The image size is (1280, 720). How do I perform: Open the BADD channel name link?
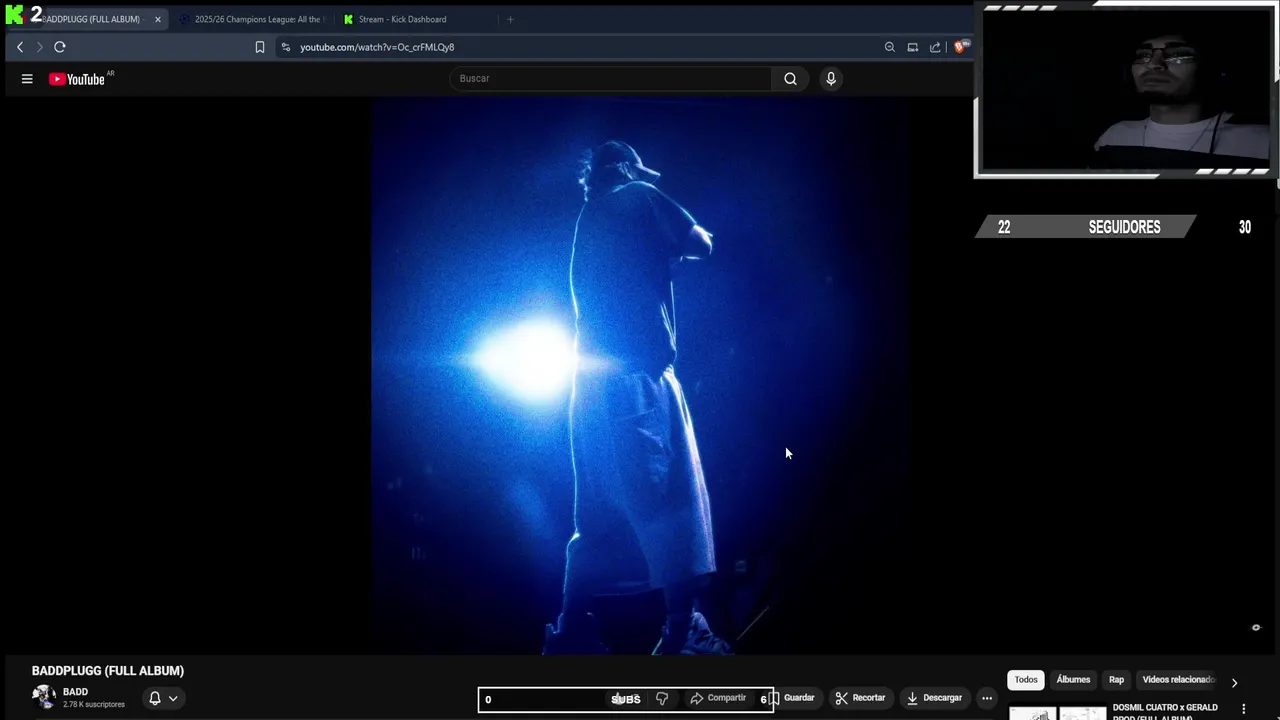pyautogui.click(x=75, y=692)
